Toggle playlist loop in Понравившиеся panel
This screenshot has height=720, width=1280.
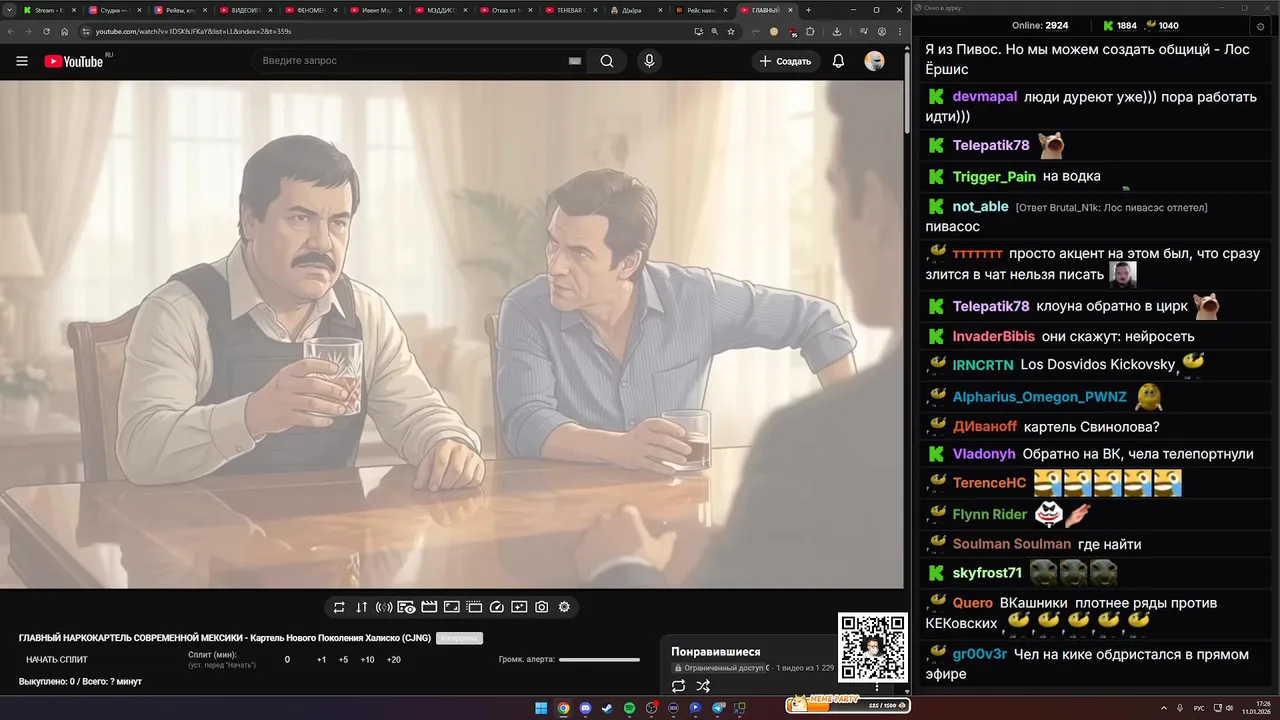point(678,686)
